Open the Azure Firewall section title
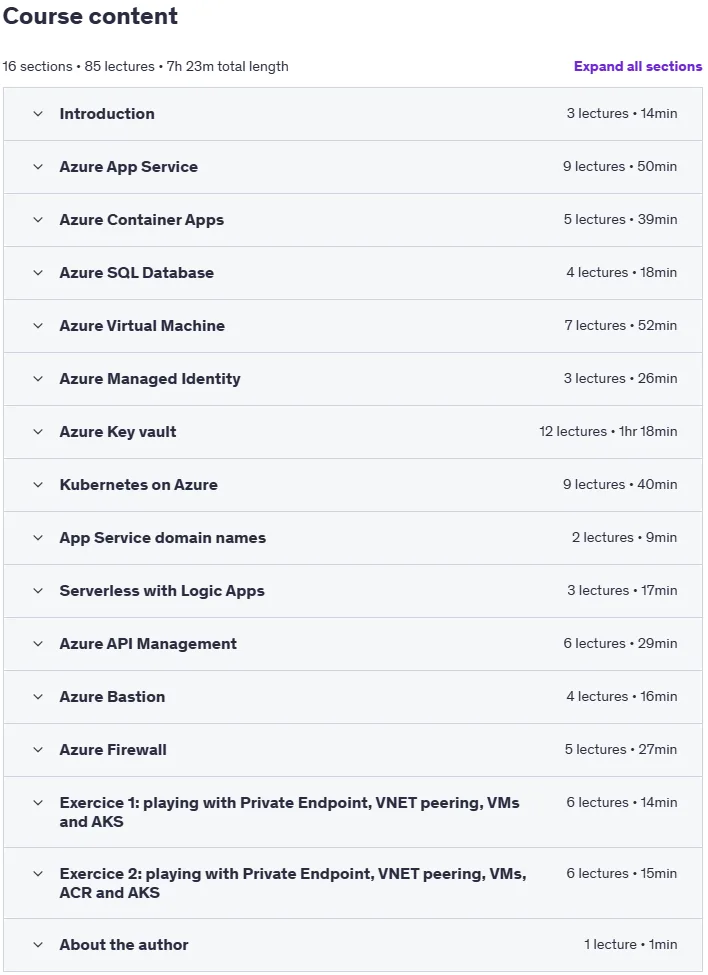 point(113,750)
